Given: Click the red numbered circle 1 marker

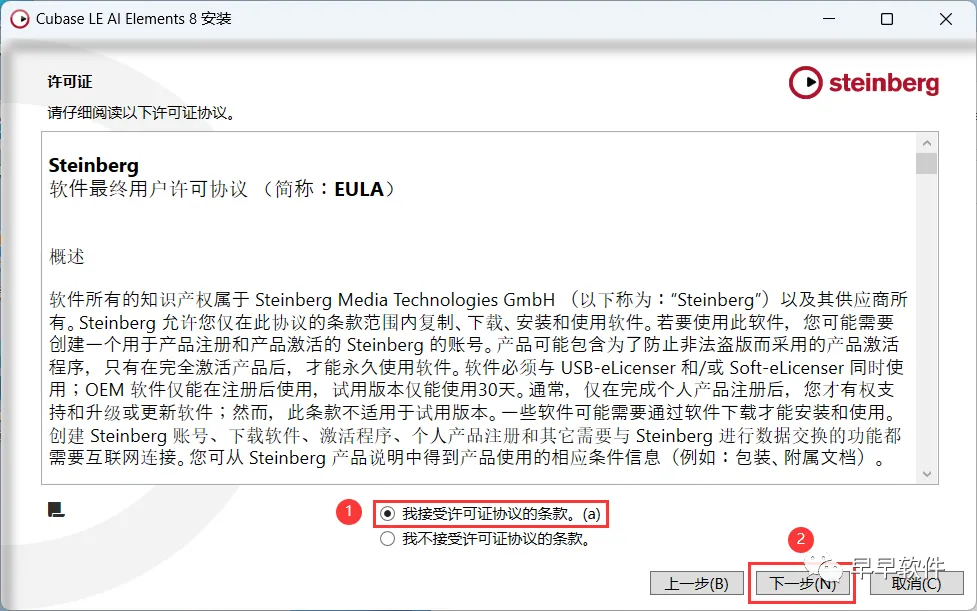Looking at the screenshot, I should coord(348,513).
